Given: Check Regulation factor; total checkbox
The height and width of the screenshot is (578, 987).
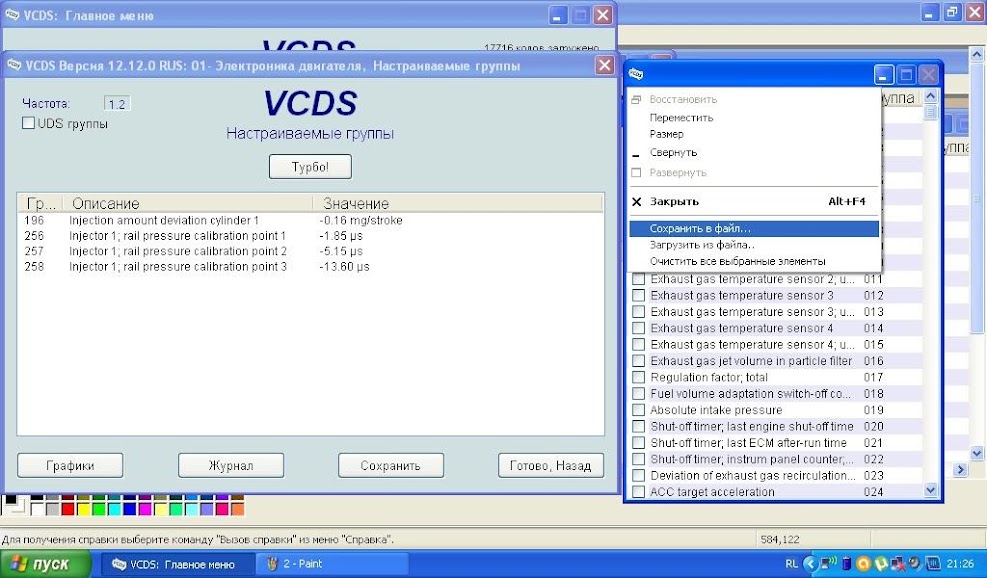Looking at the screenshot, I should (638, 377).
